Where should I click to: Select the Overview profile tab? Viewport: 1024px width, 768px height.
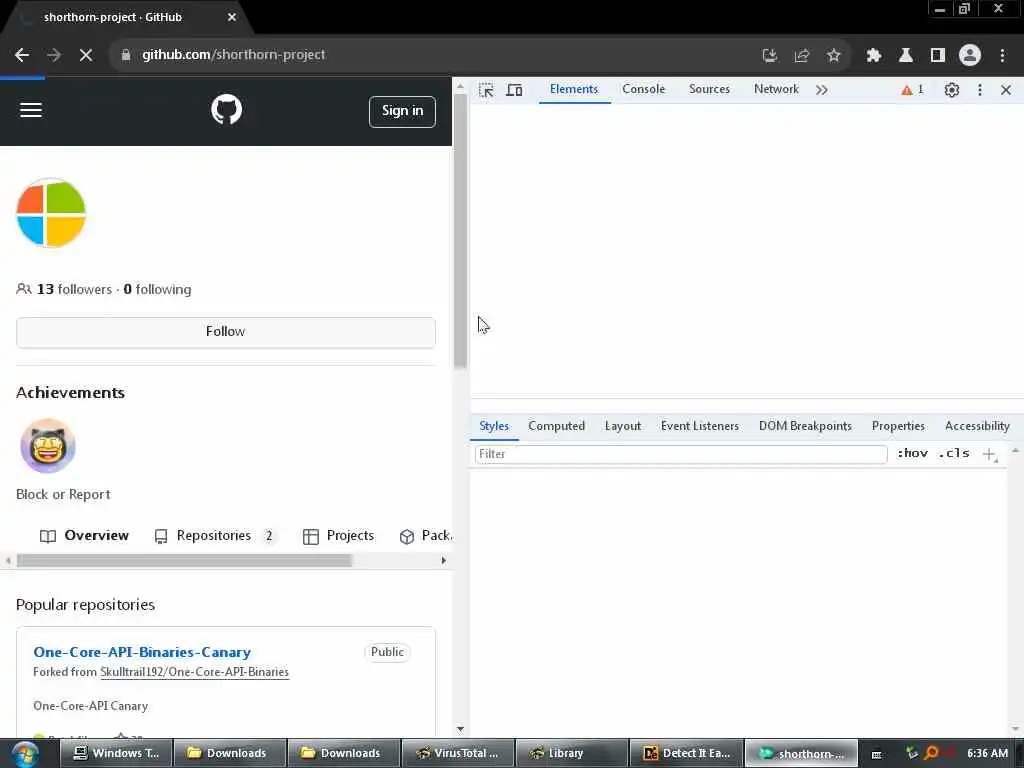(84, 536)
